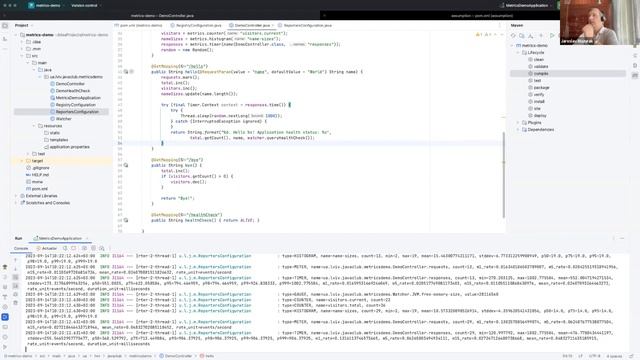Switch to RegistryConfiguration.java tab
This screenshot has height=360, width=640.
pos(196,25)
